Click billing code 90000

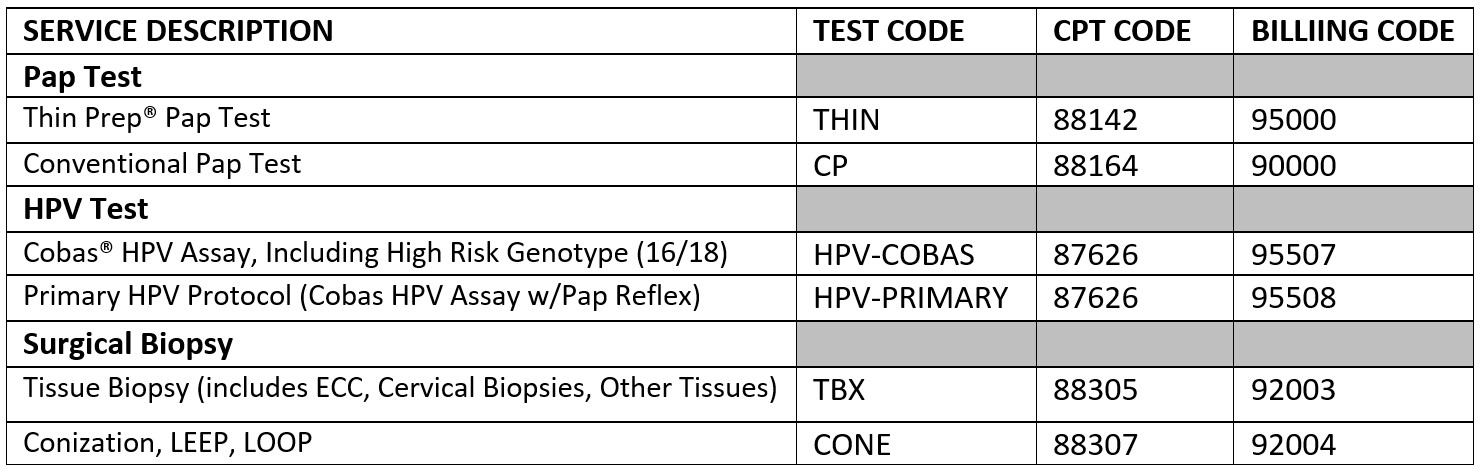(1293, 166)
